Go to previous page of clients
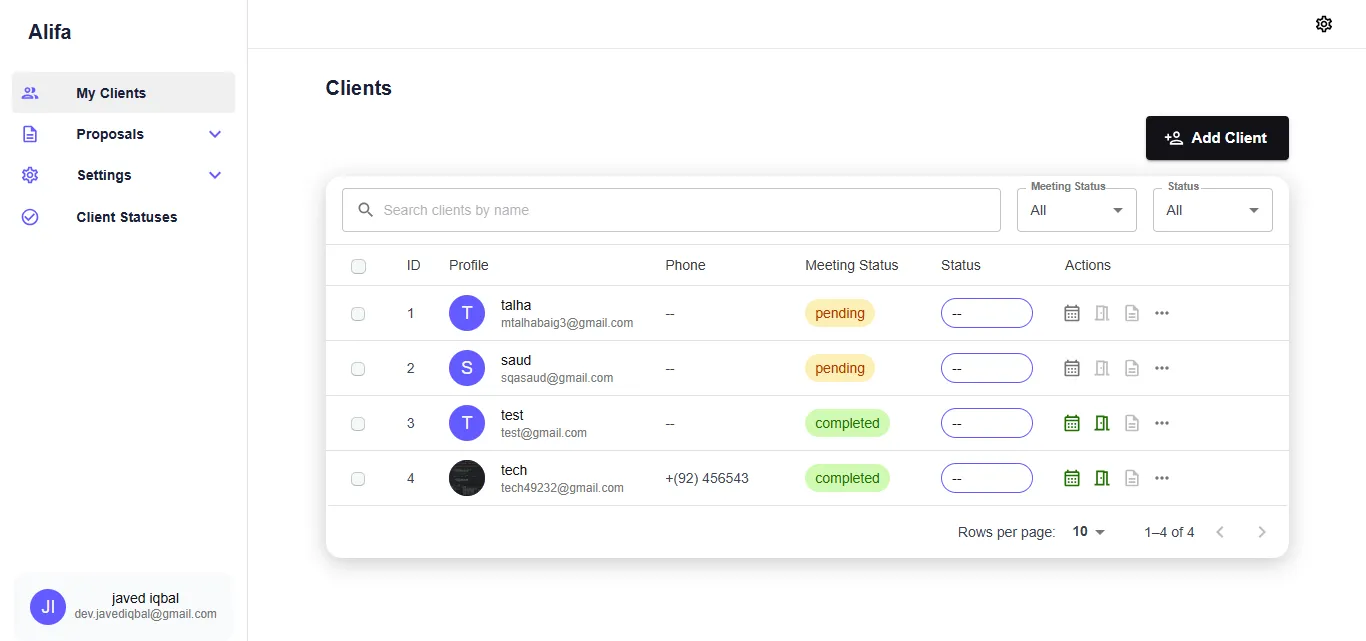Screen dimensions: 1366x641 point(1220,532)
